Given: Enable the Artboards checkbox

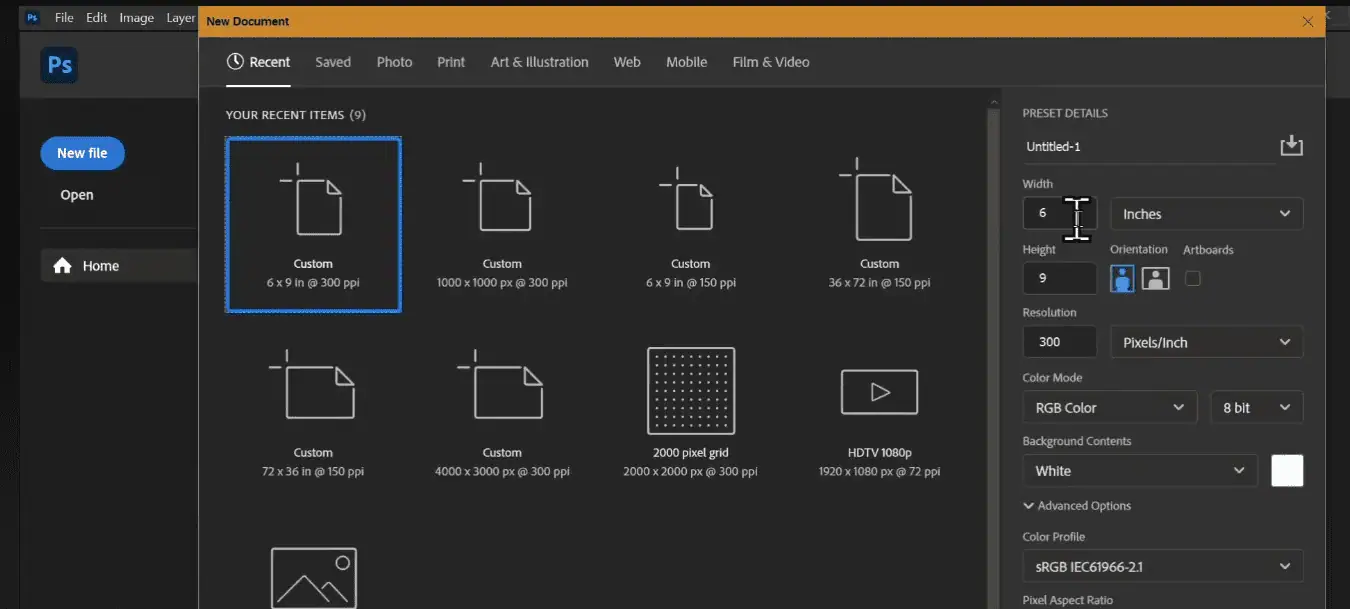Looking at the screenshot, I should click(1192, 279).
